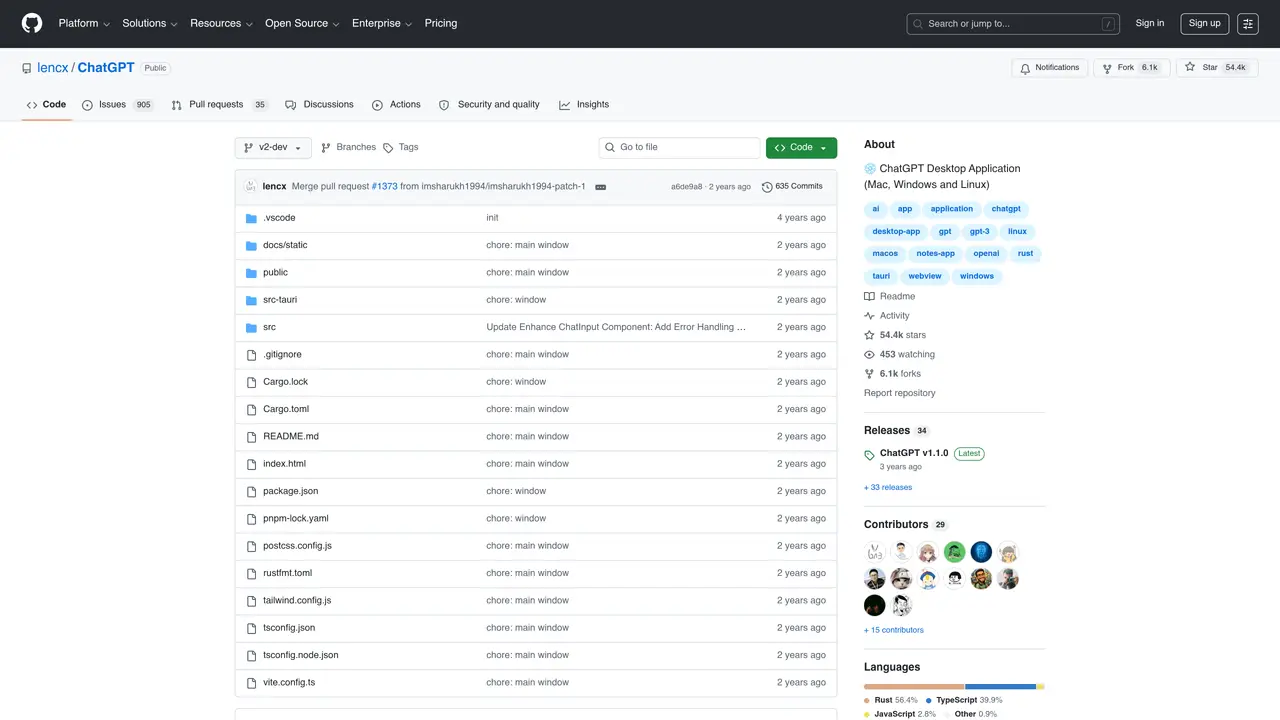This screenshot has height=720, width=1280.
Task: Open the lencx owner link
Action: (x=53, y=68)
